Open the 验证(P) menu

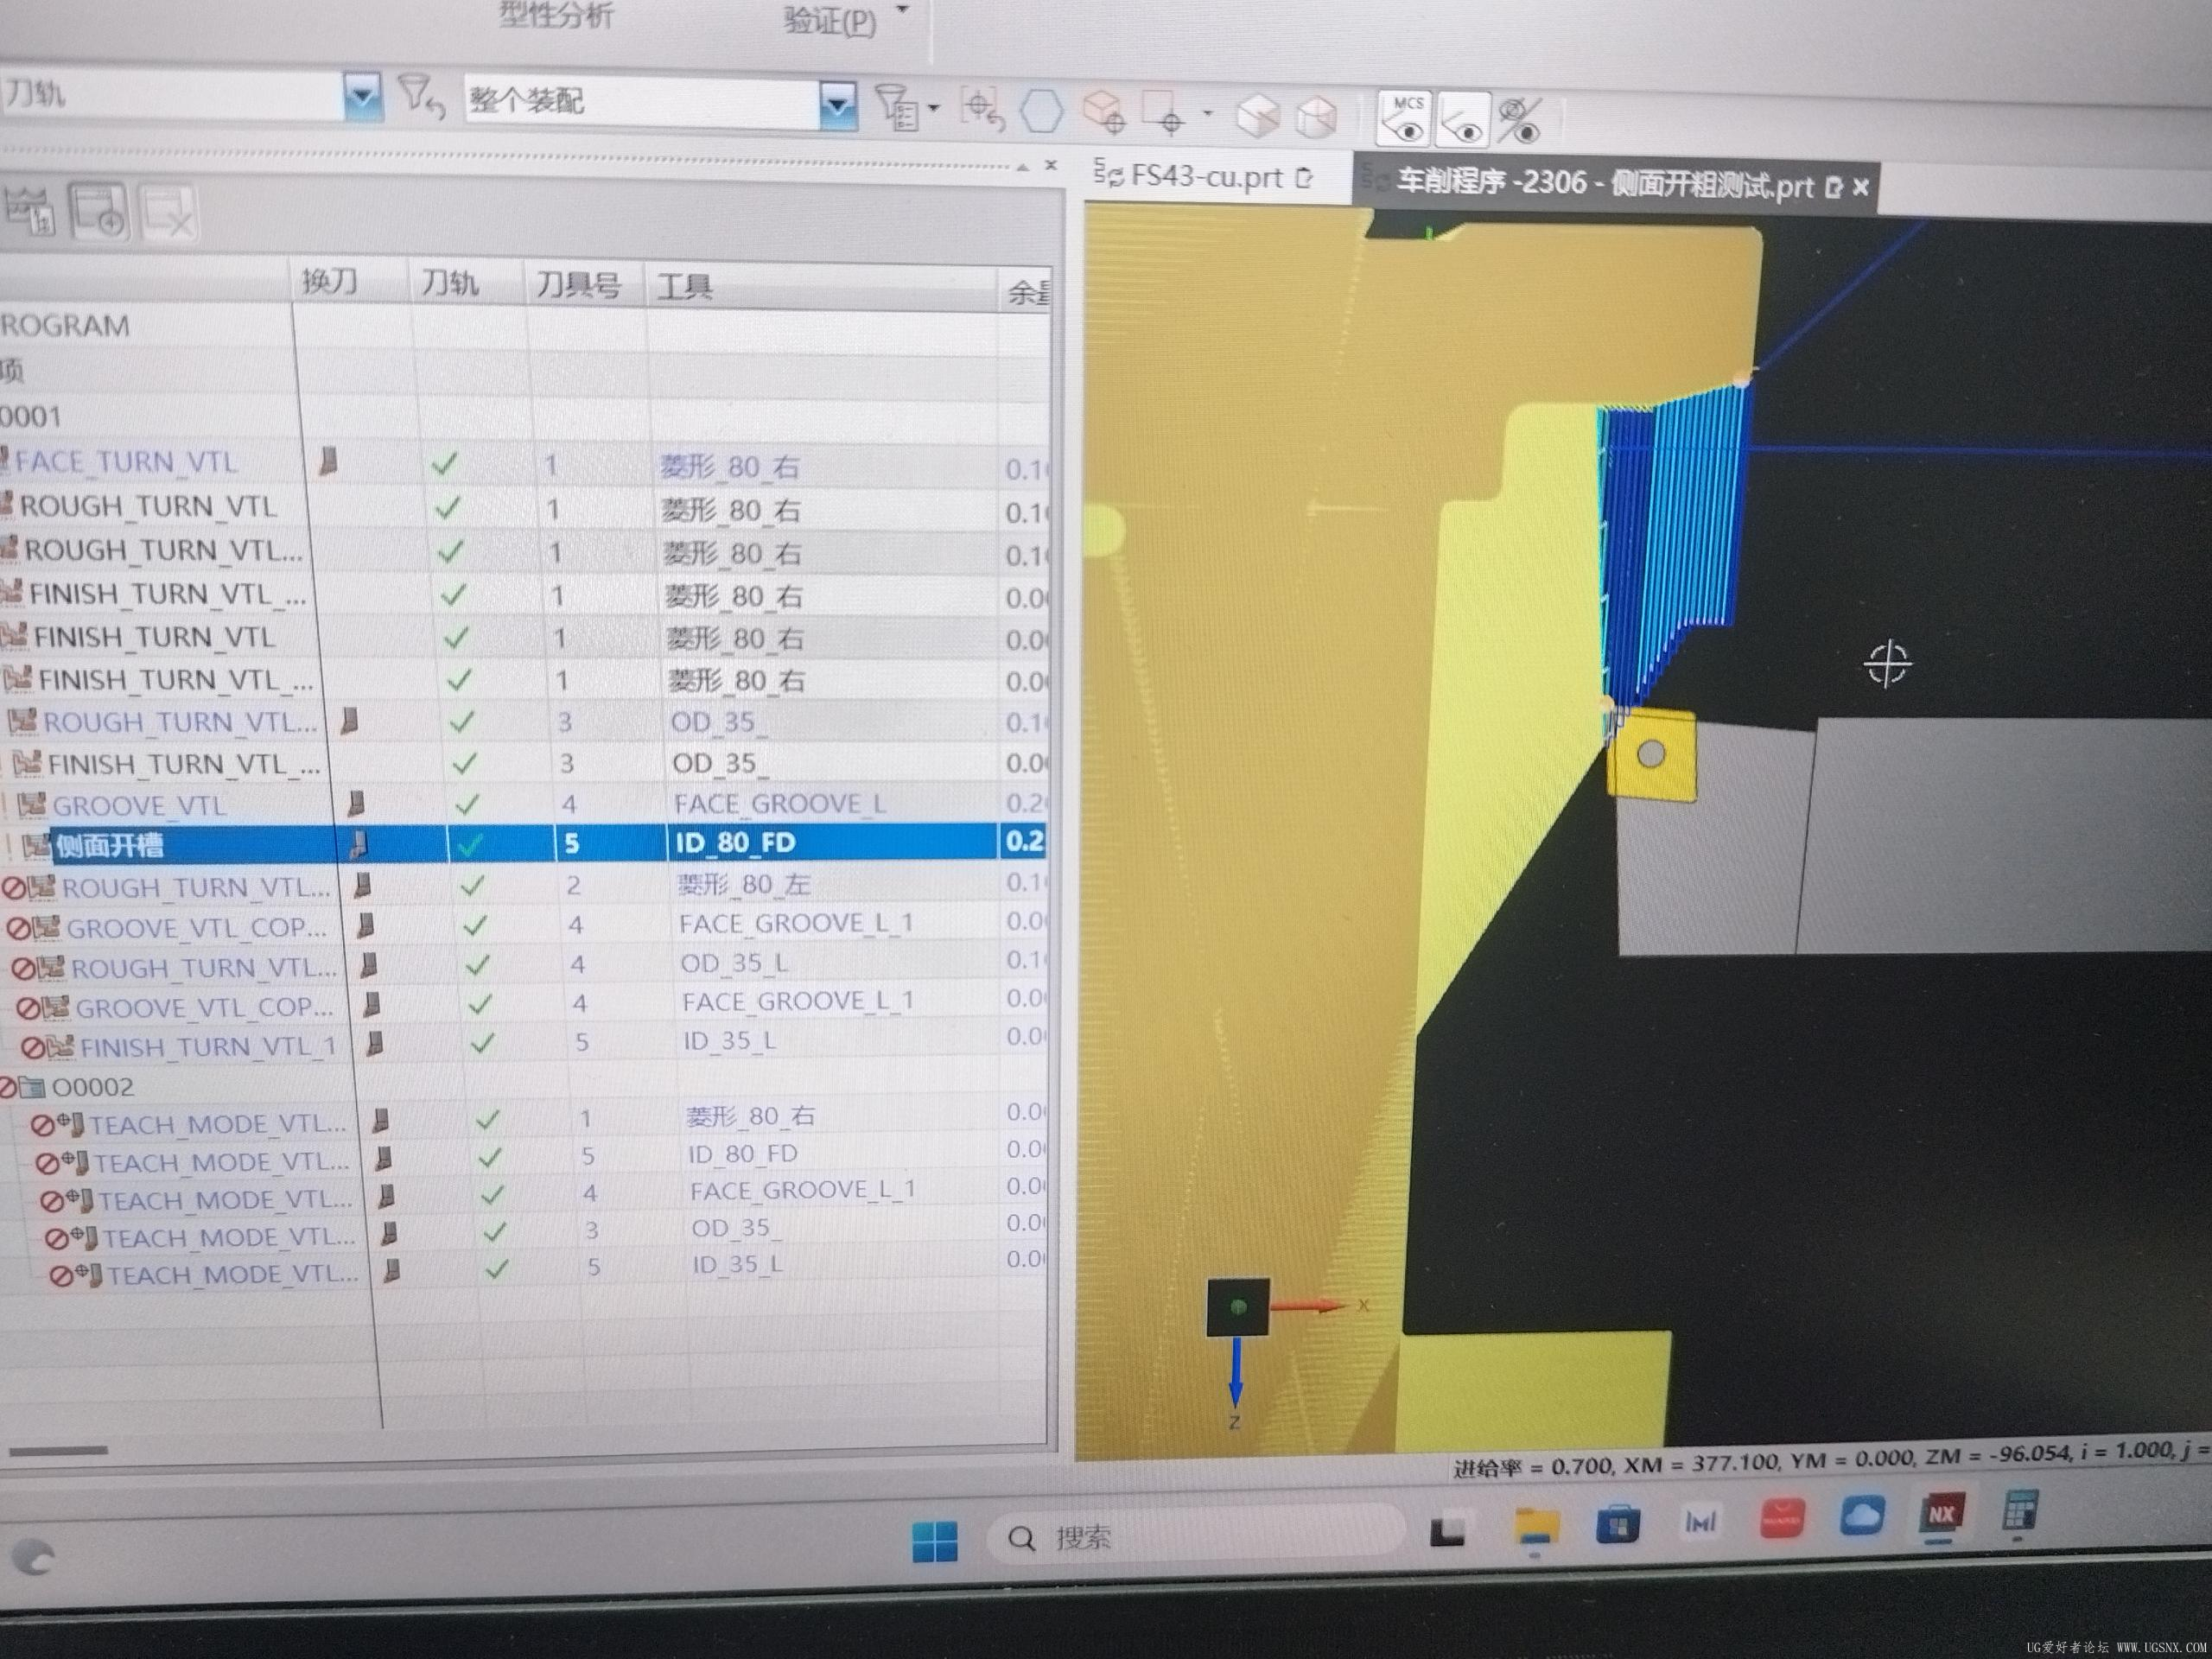pyautogui.click(x=829, y=21)
